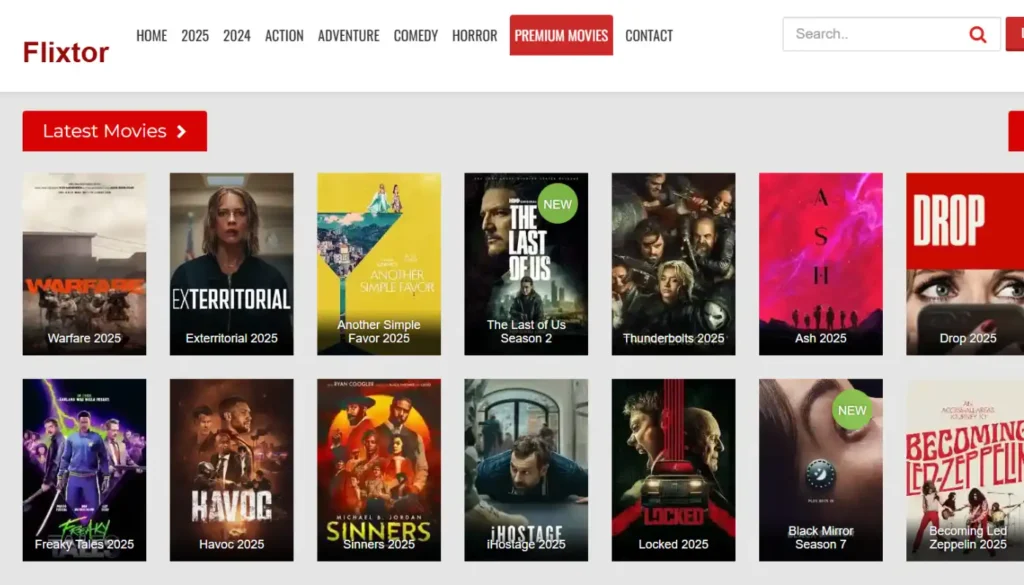Go to the ACTION category
The image size is (1024, 585).
point(284,35)
